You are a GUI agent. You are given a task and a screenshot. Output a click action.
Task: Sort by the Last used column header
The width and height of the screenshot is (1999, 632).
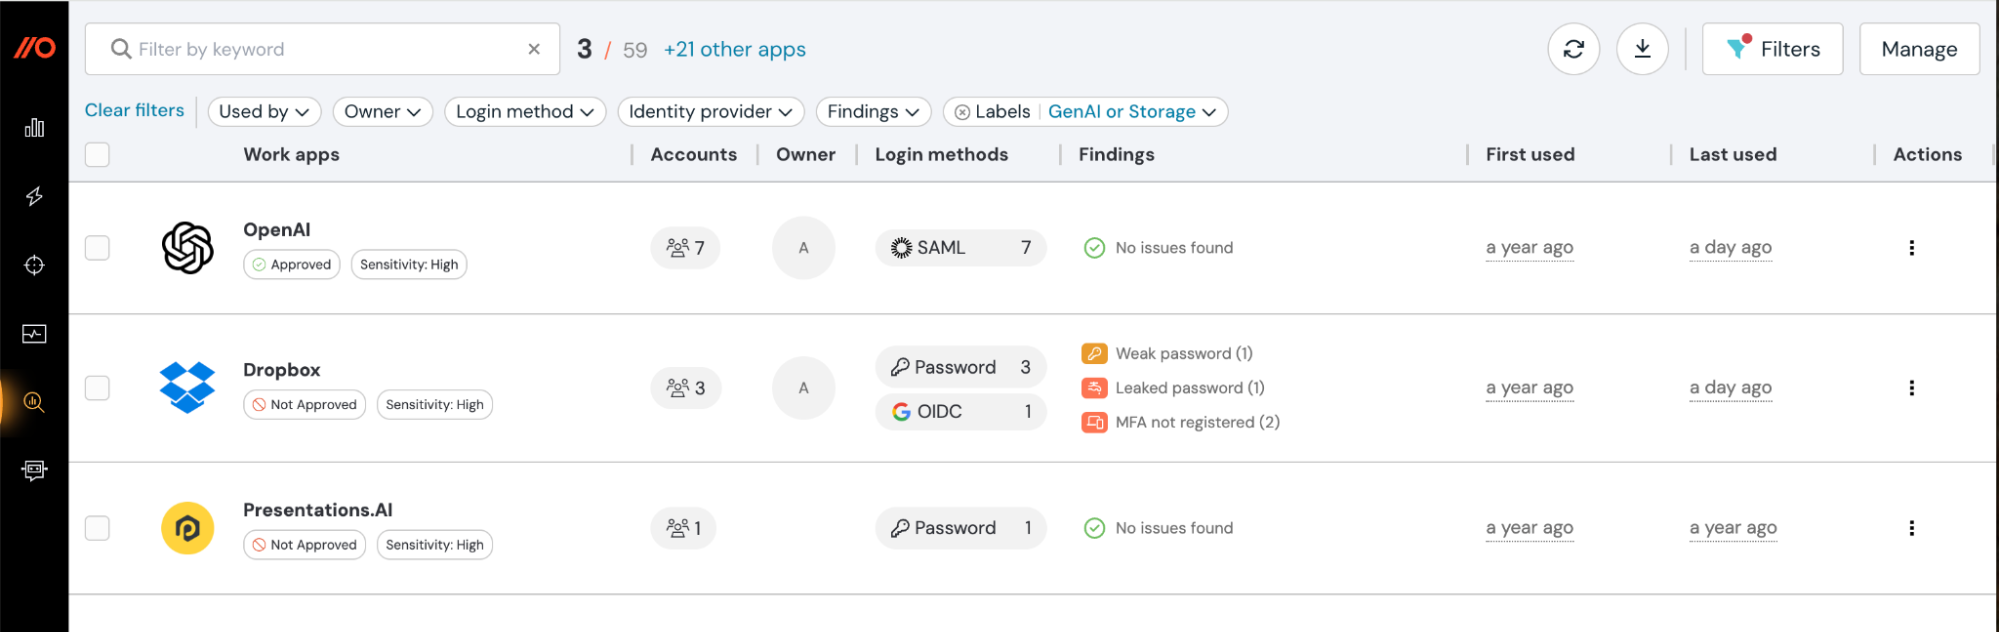coord(1732,155)
